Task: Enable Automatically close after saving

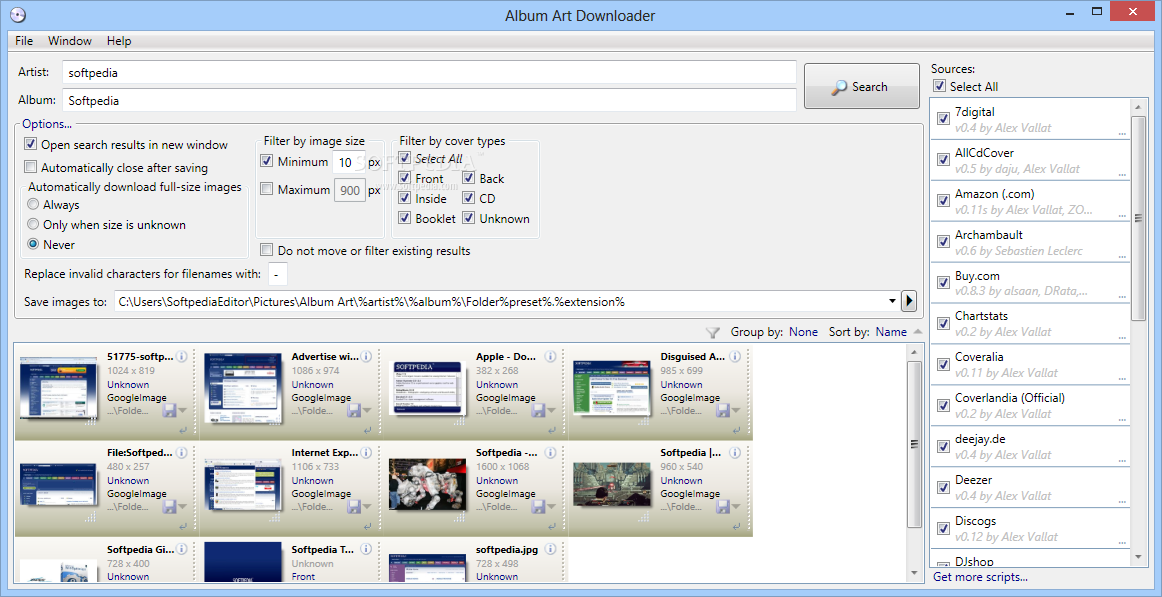Action: (x=30, y=167)
